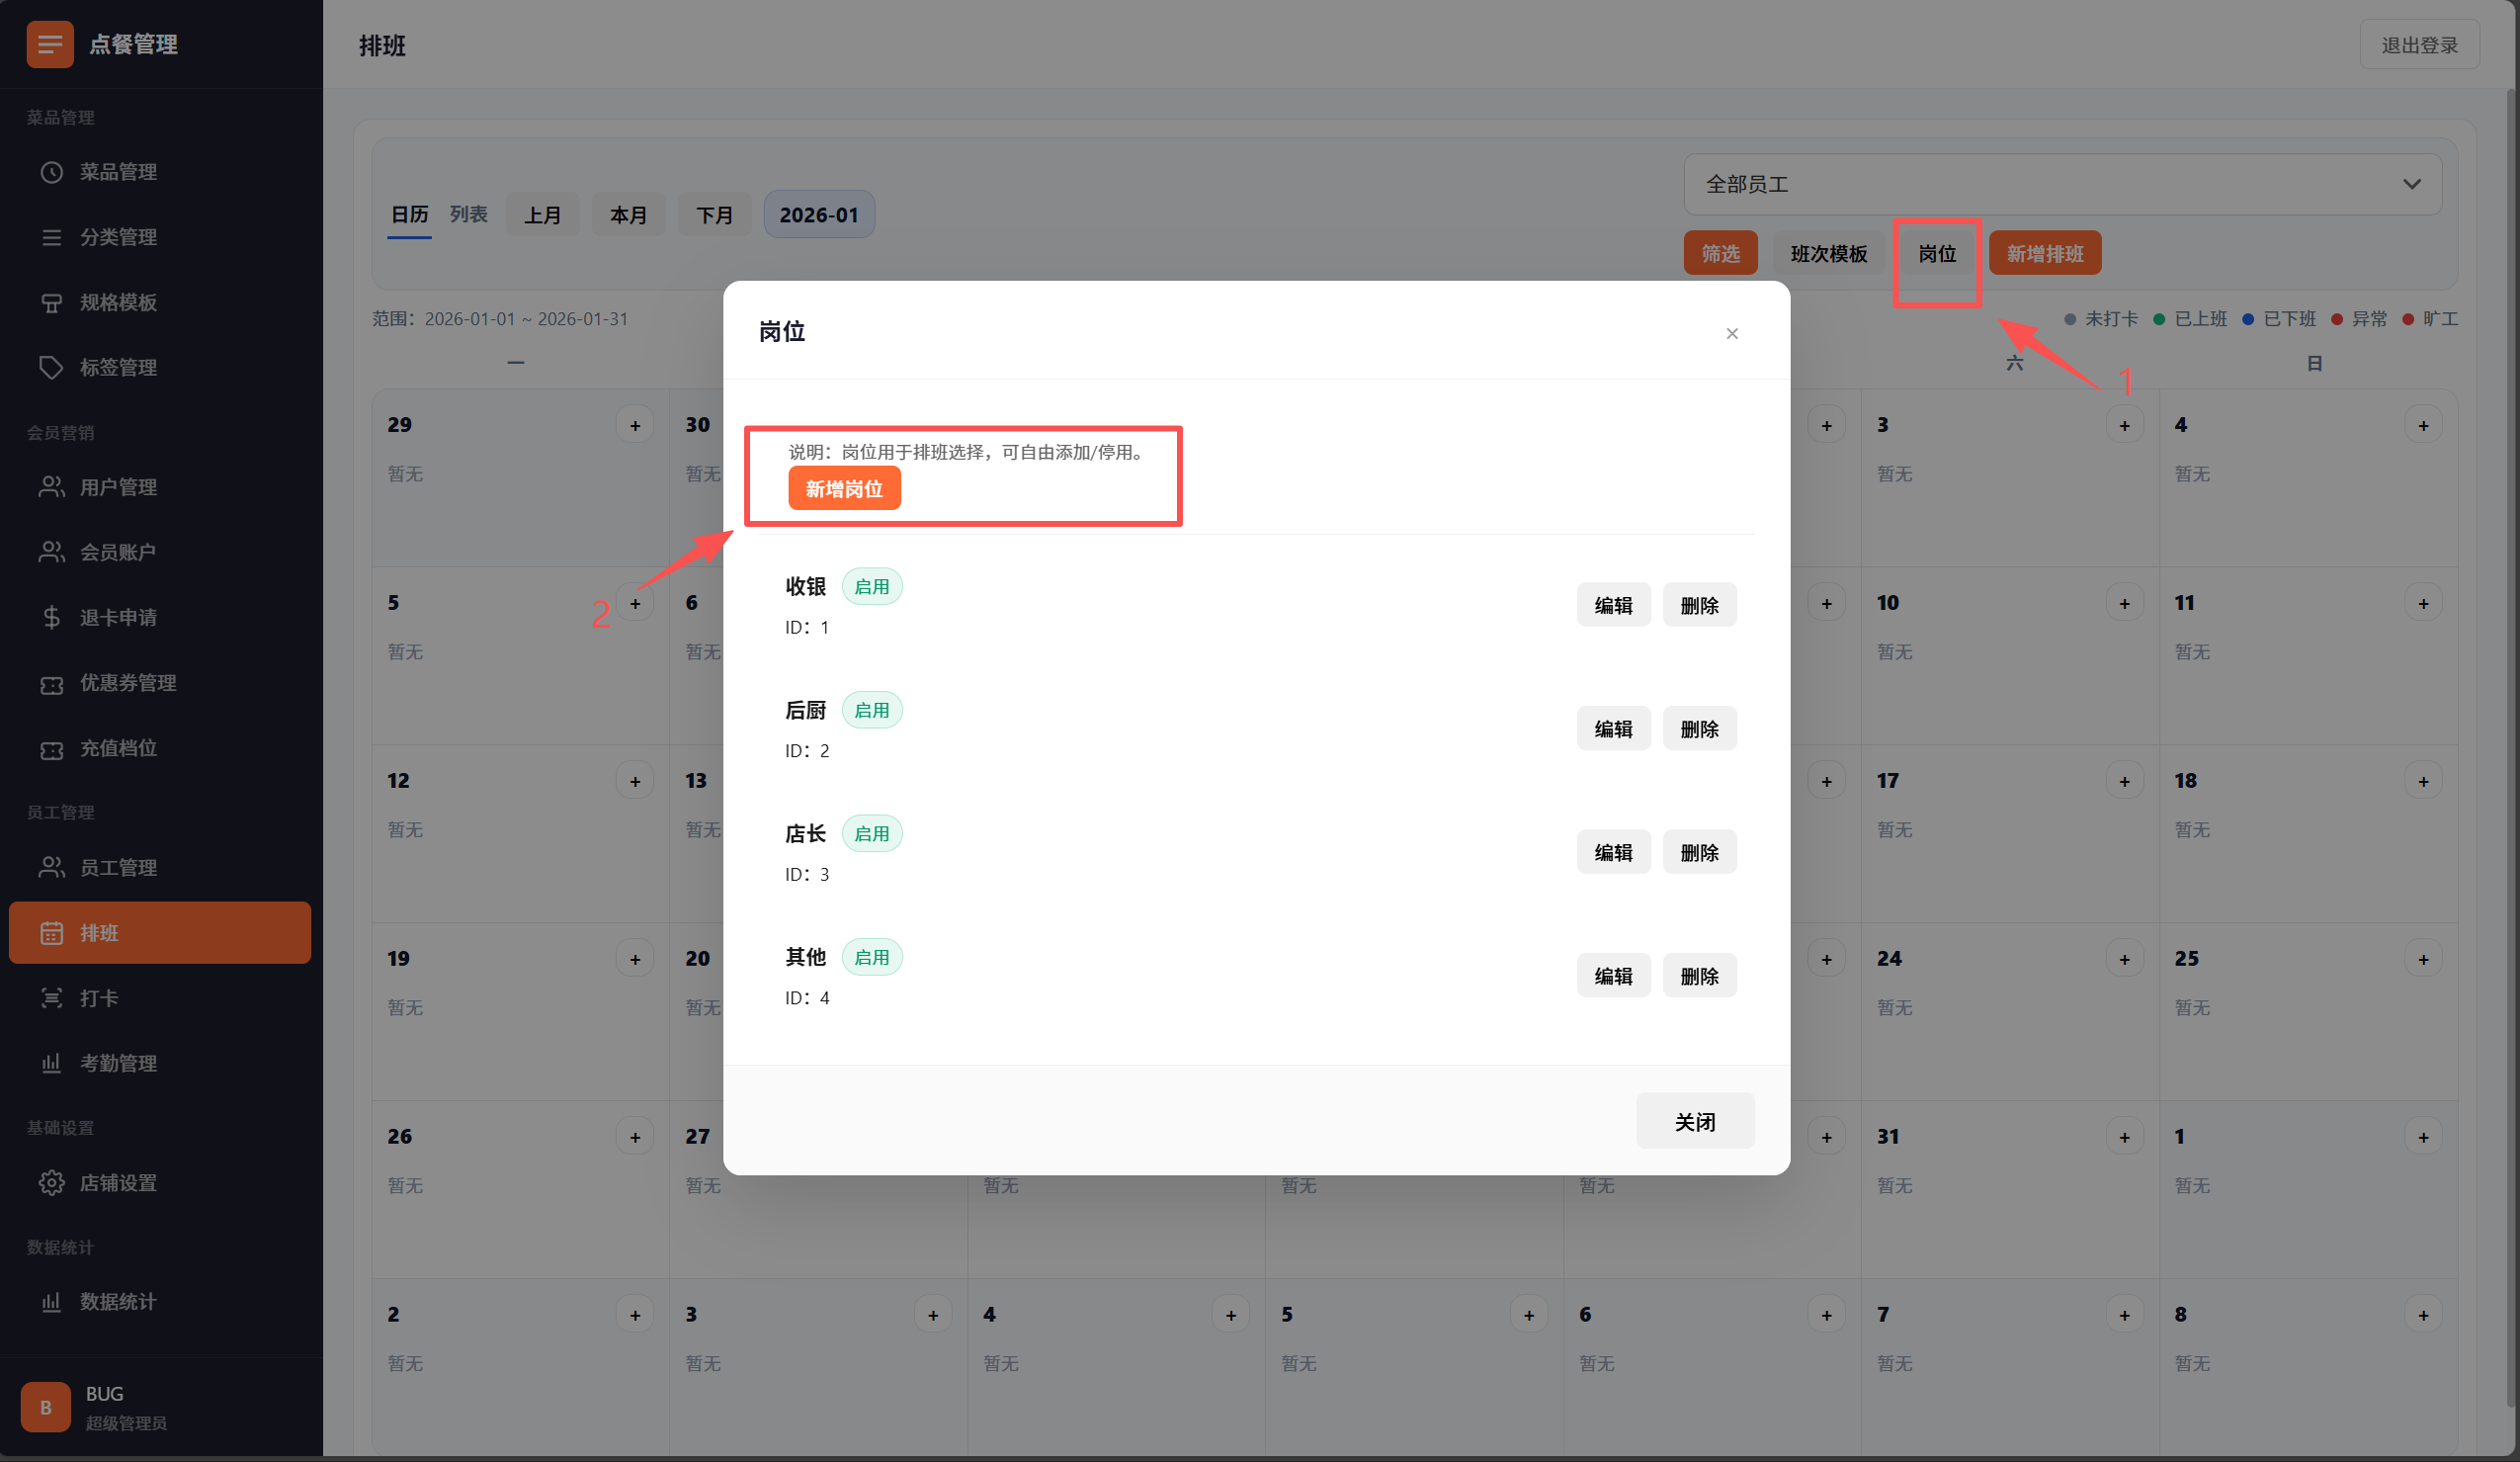Click the 新增岗位 button

tap(844, 489)
